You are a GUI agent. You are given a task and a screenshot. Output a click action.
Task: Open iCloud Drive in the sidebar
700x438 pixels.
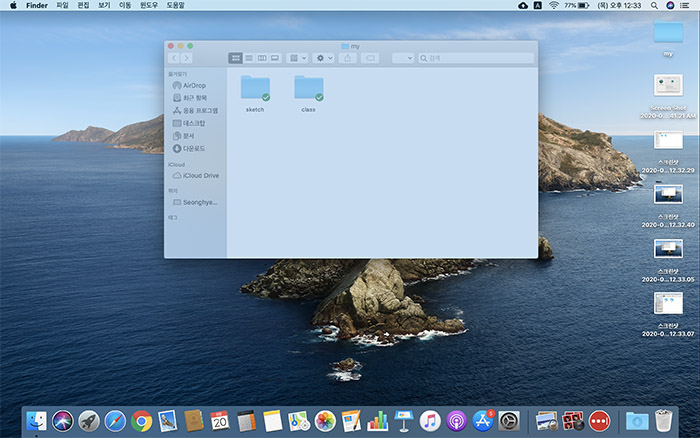196,175
